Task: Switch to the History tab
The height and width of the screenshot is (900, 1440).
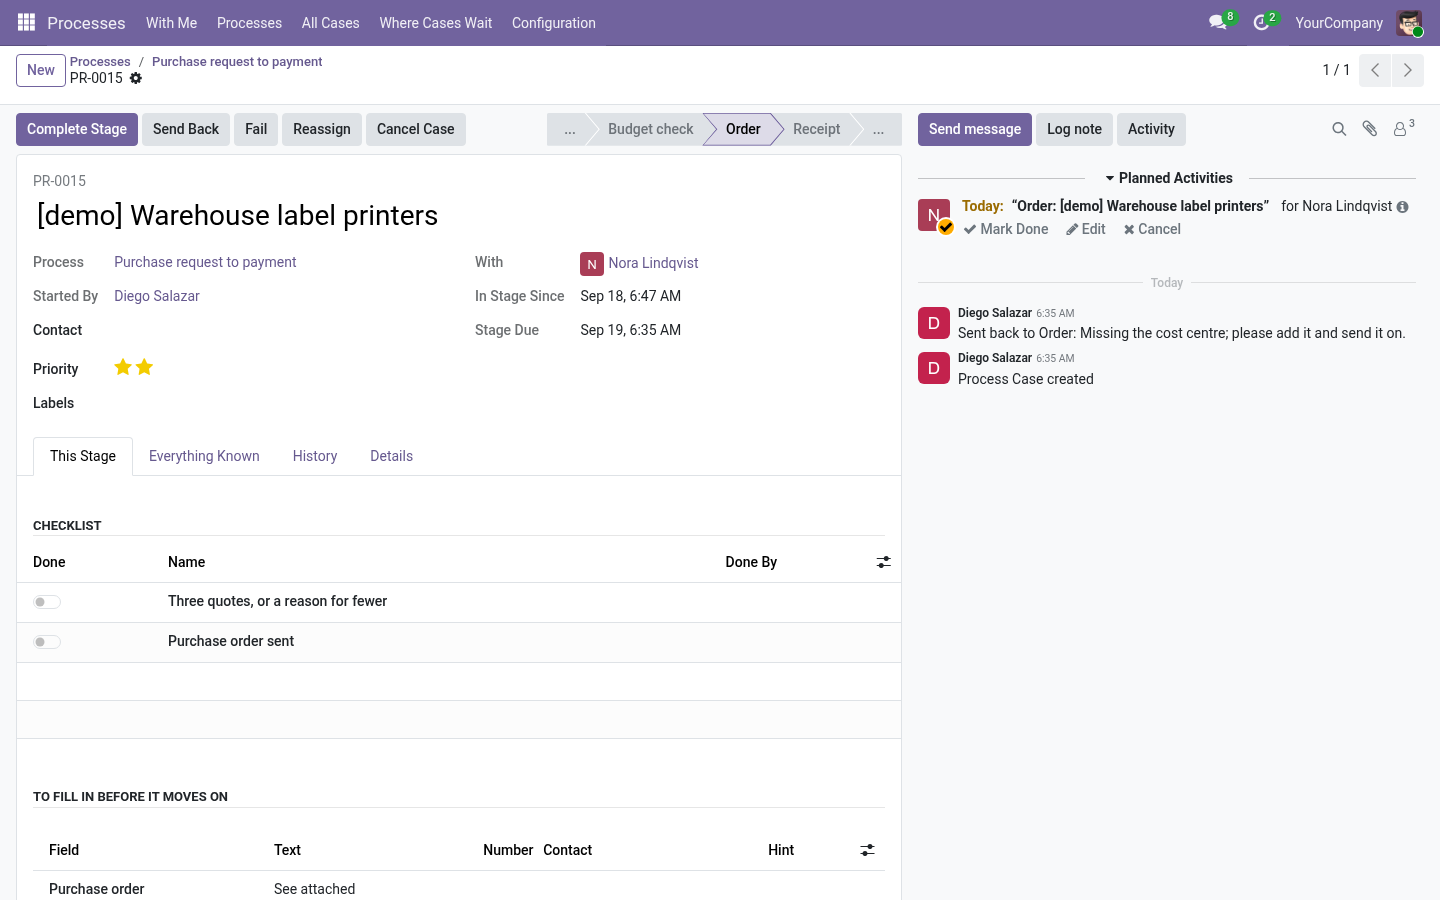Action: click(315, 456)
